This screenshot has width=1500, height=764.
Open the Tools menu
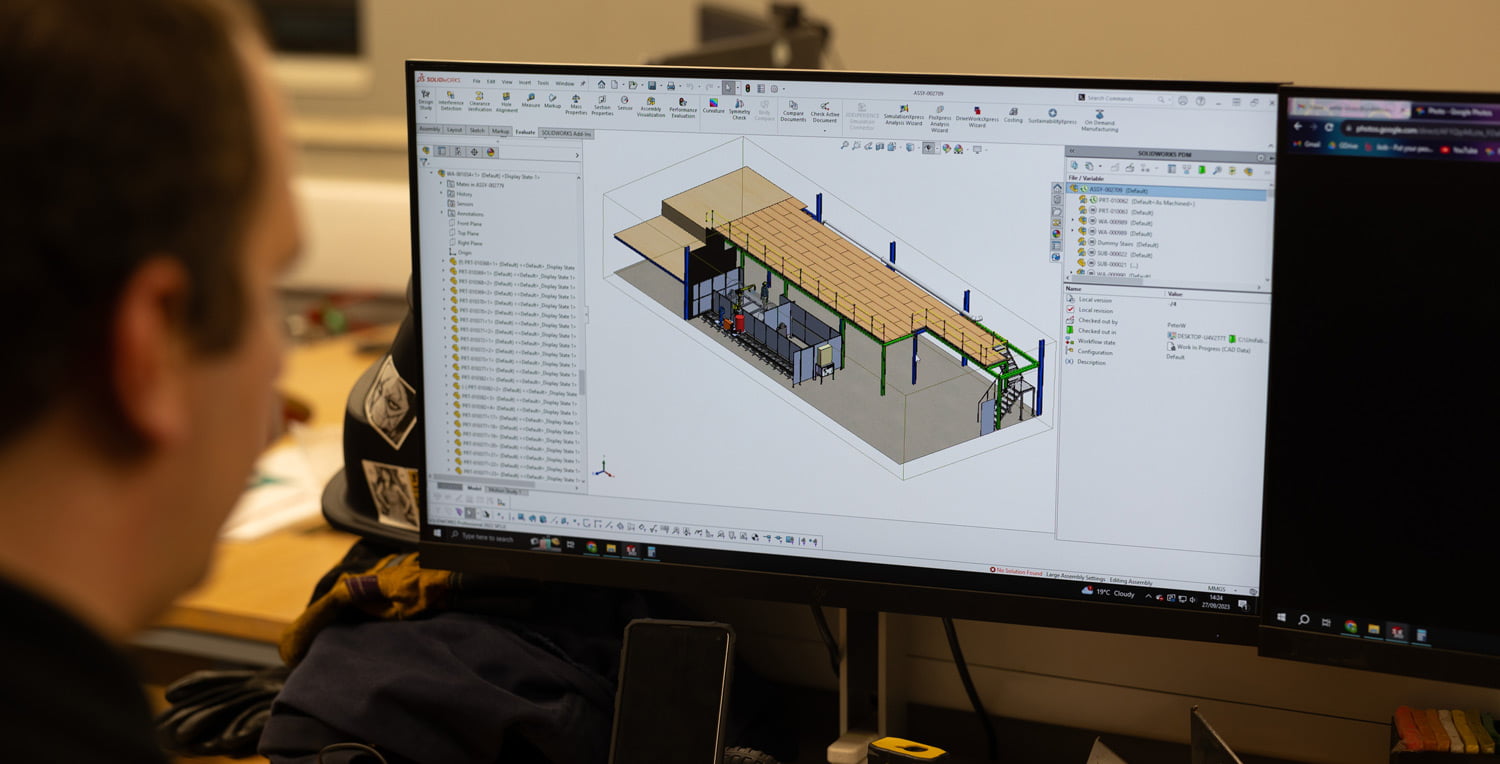point(543,83)
